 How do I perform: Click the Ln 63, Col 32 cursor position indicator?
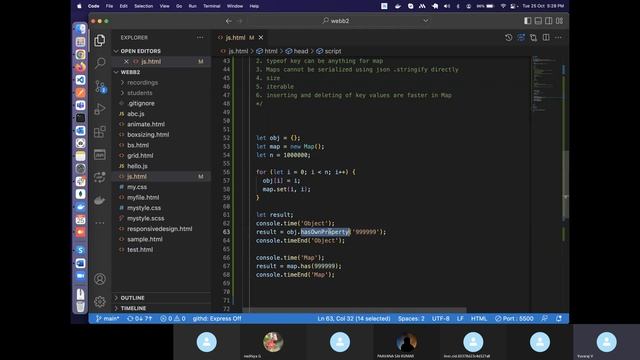tap(354, 318)
